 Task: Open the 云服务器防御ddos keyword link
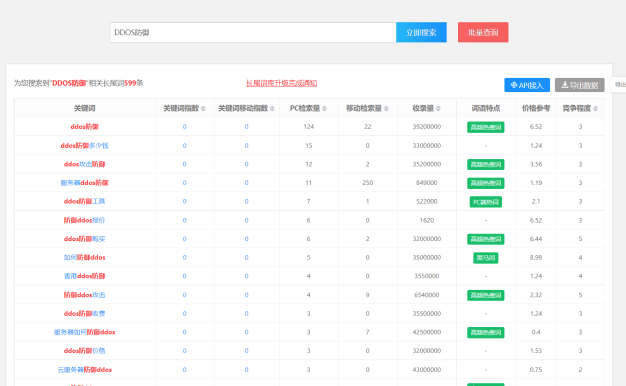click(x=85, y=370)
